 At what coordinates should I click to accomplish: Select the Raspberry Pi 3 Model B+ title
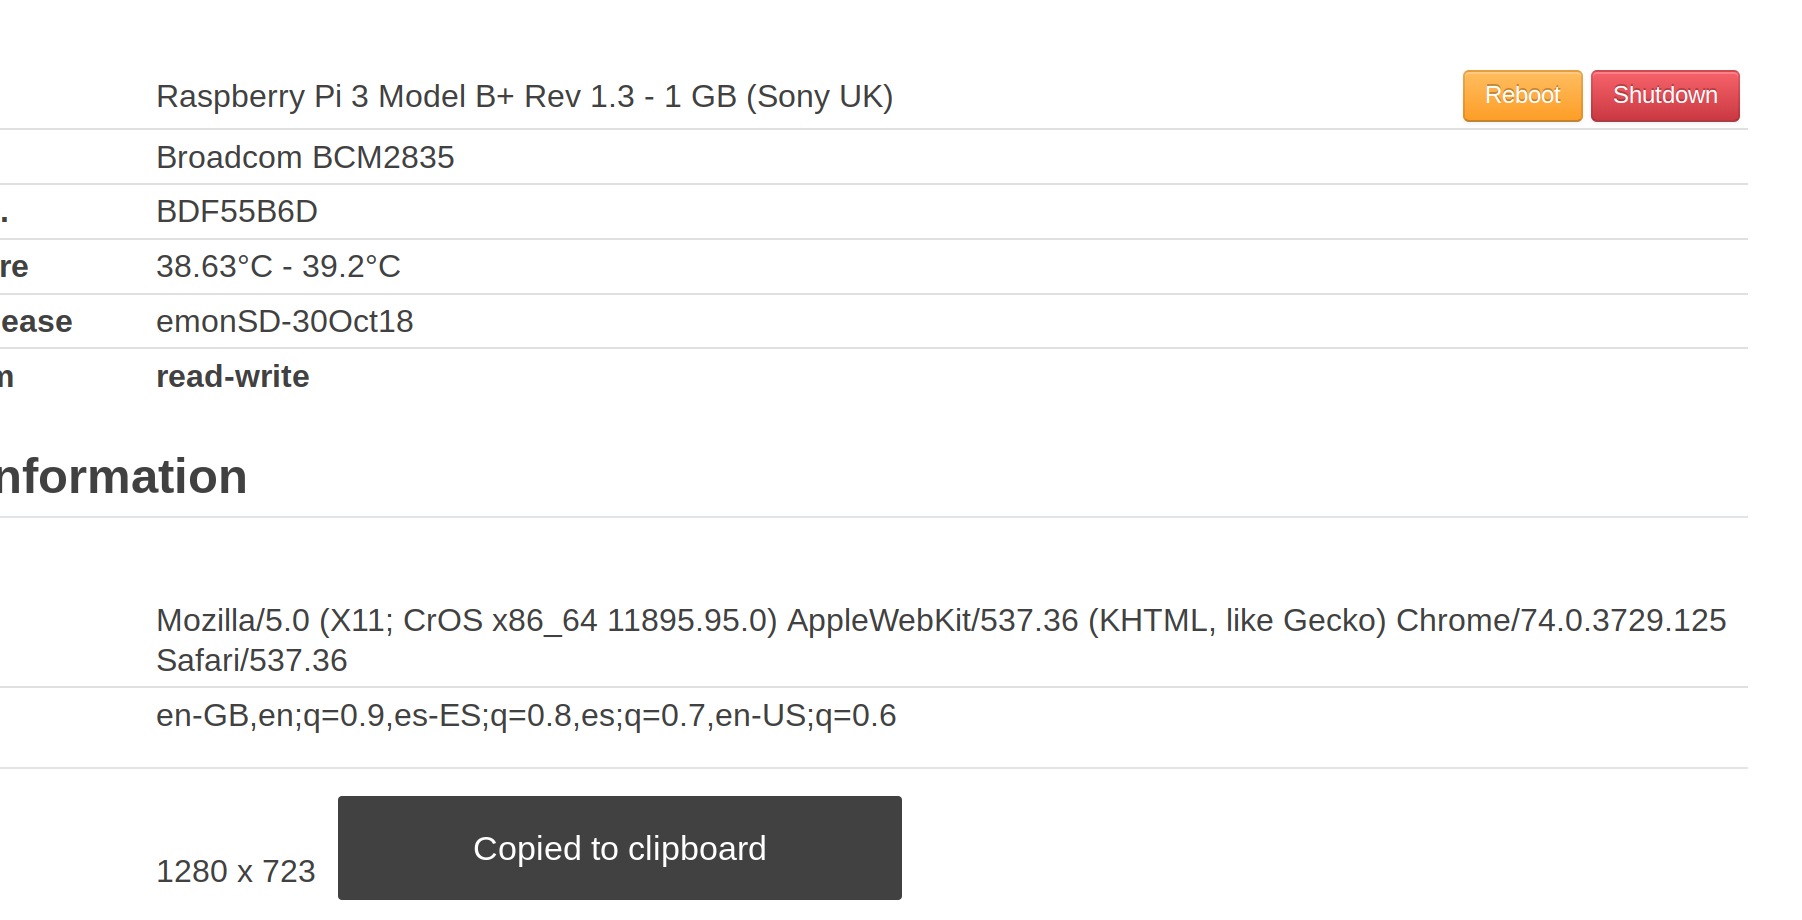click(x=525, y=96)
